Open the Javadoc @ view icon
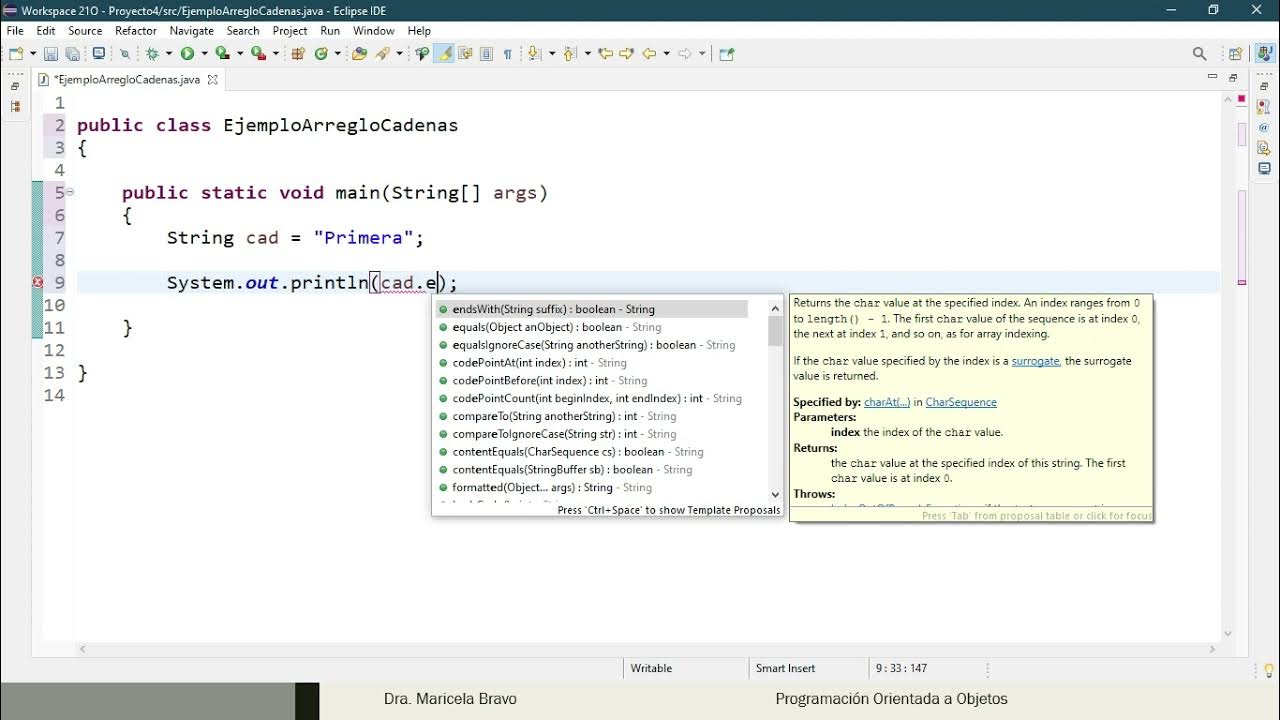 click(x=1264, y=126)
